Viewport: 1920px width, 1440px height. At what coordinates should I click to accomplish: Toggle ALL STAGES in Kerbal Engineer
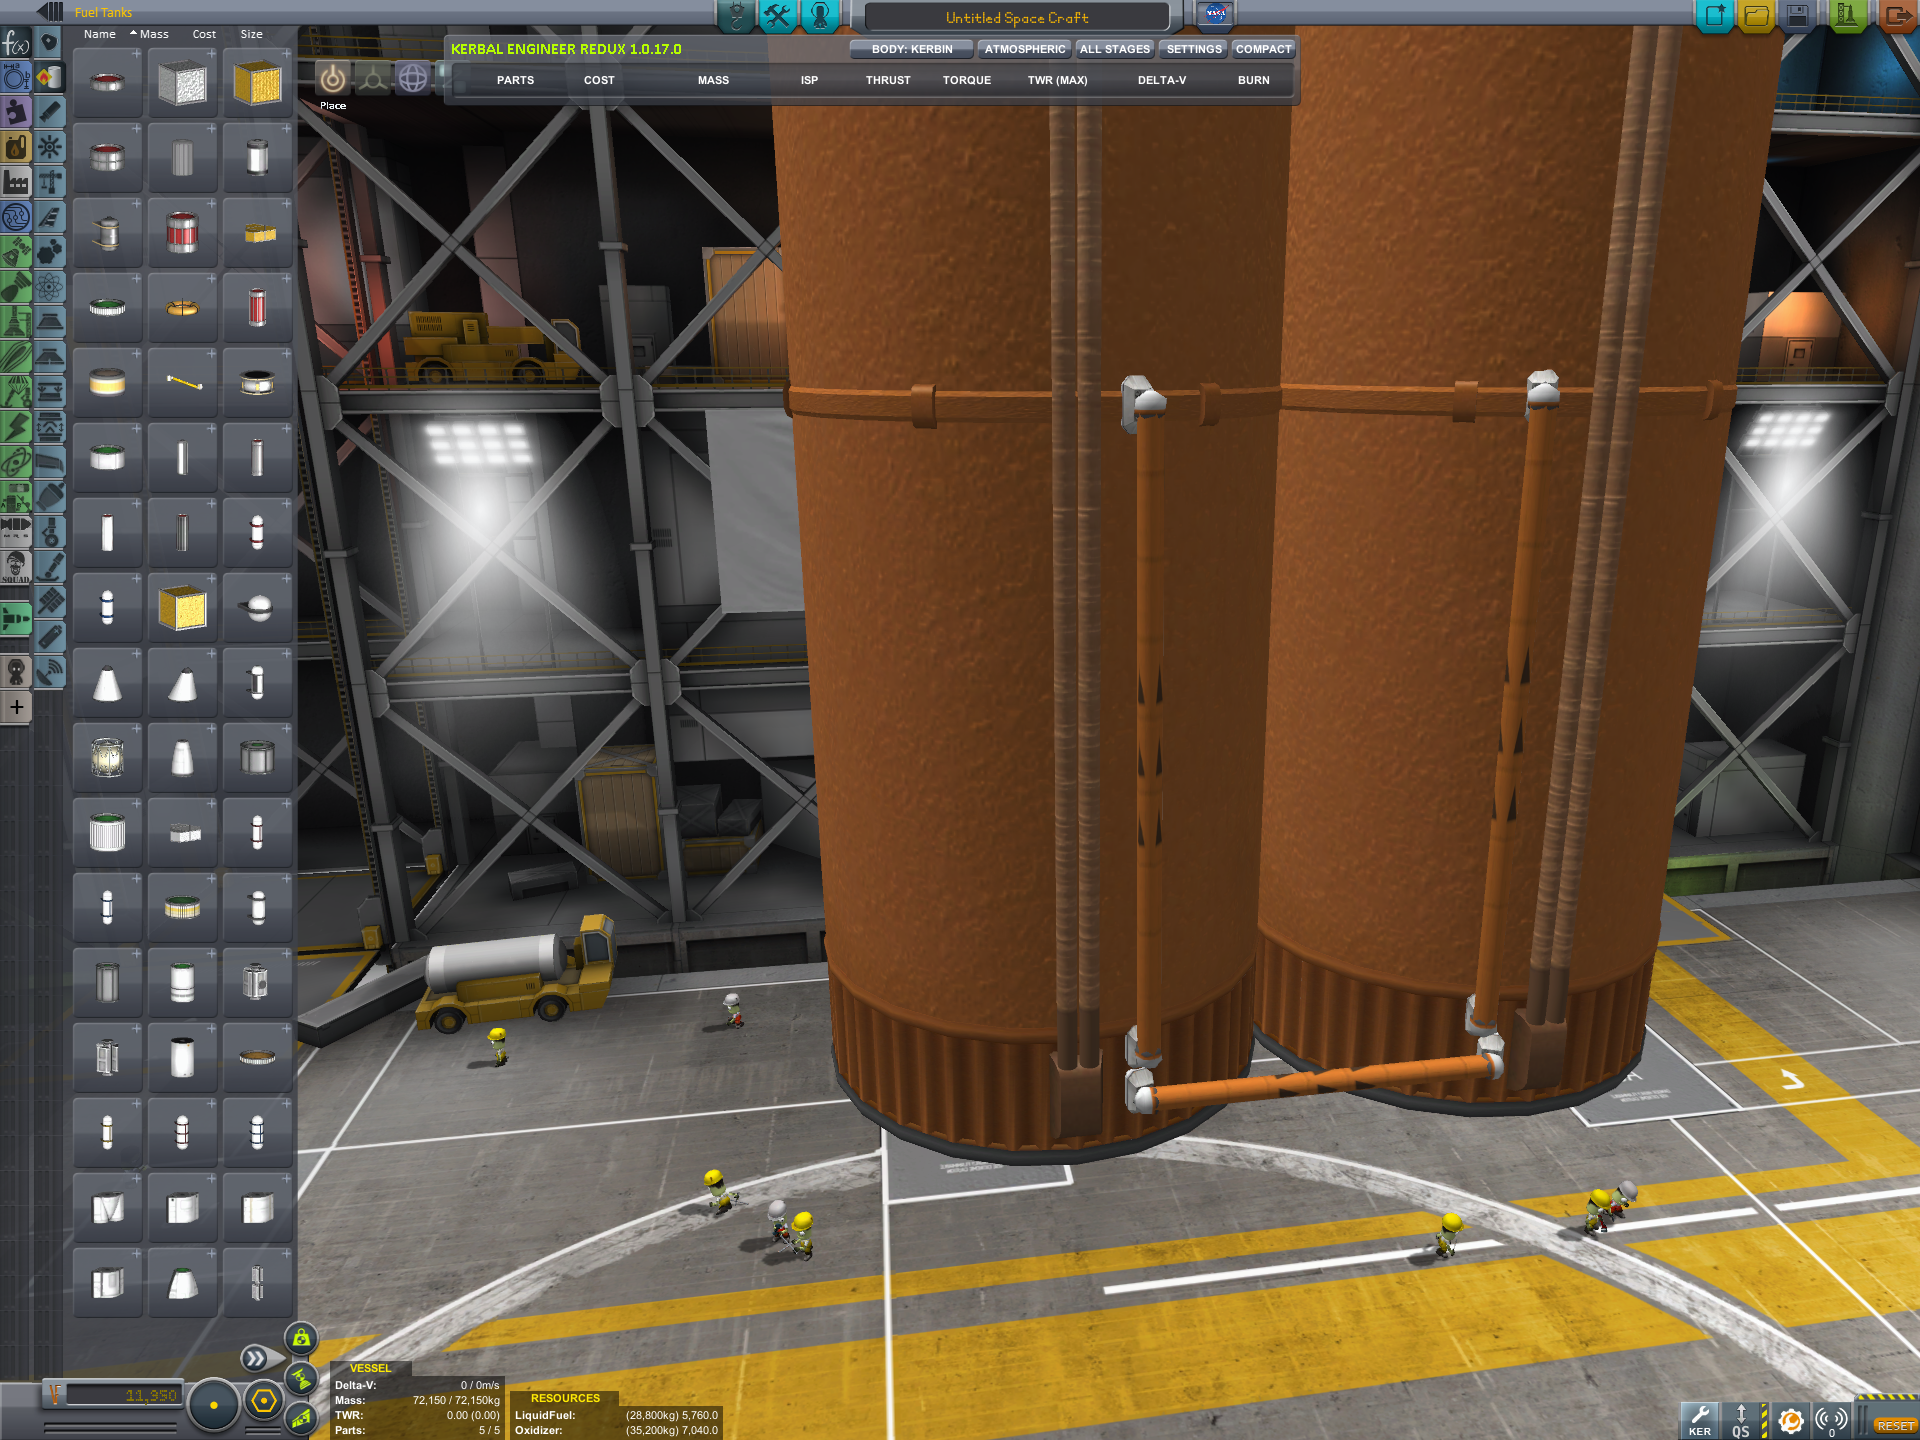coord(1115,49)
